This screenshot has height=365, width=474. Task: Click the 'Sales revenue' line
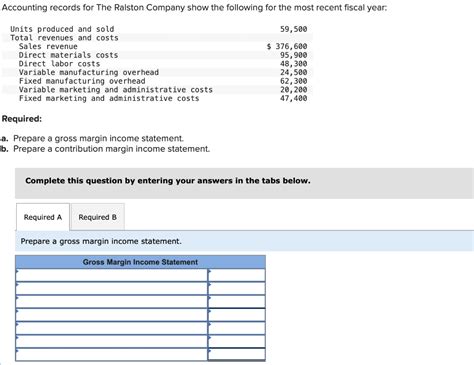click(x=48, y=46)
